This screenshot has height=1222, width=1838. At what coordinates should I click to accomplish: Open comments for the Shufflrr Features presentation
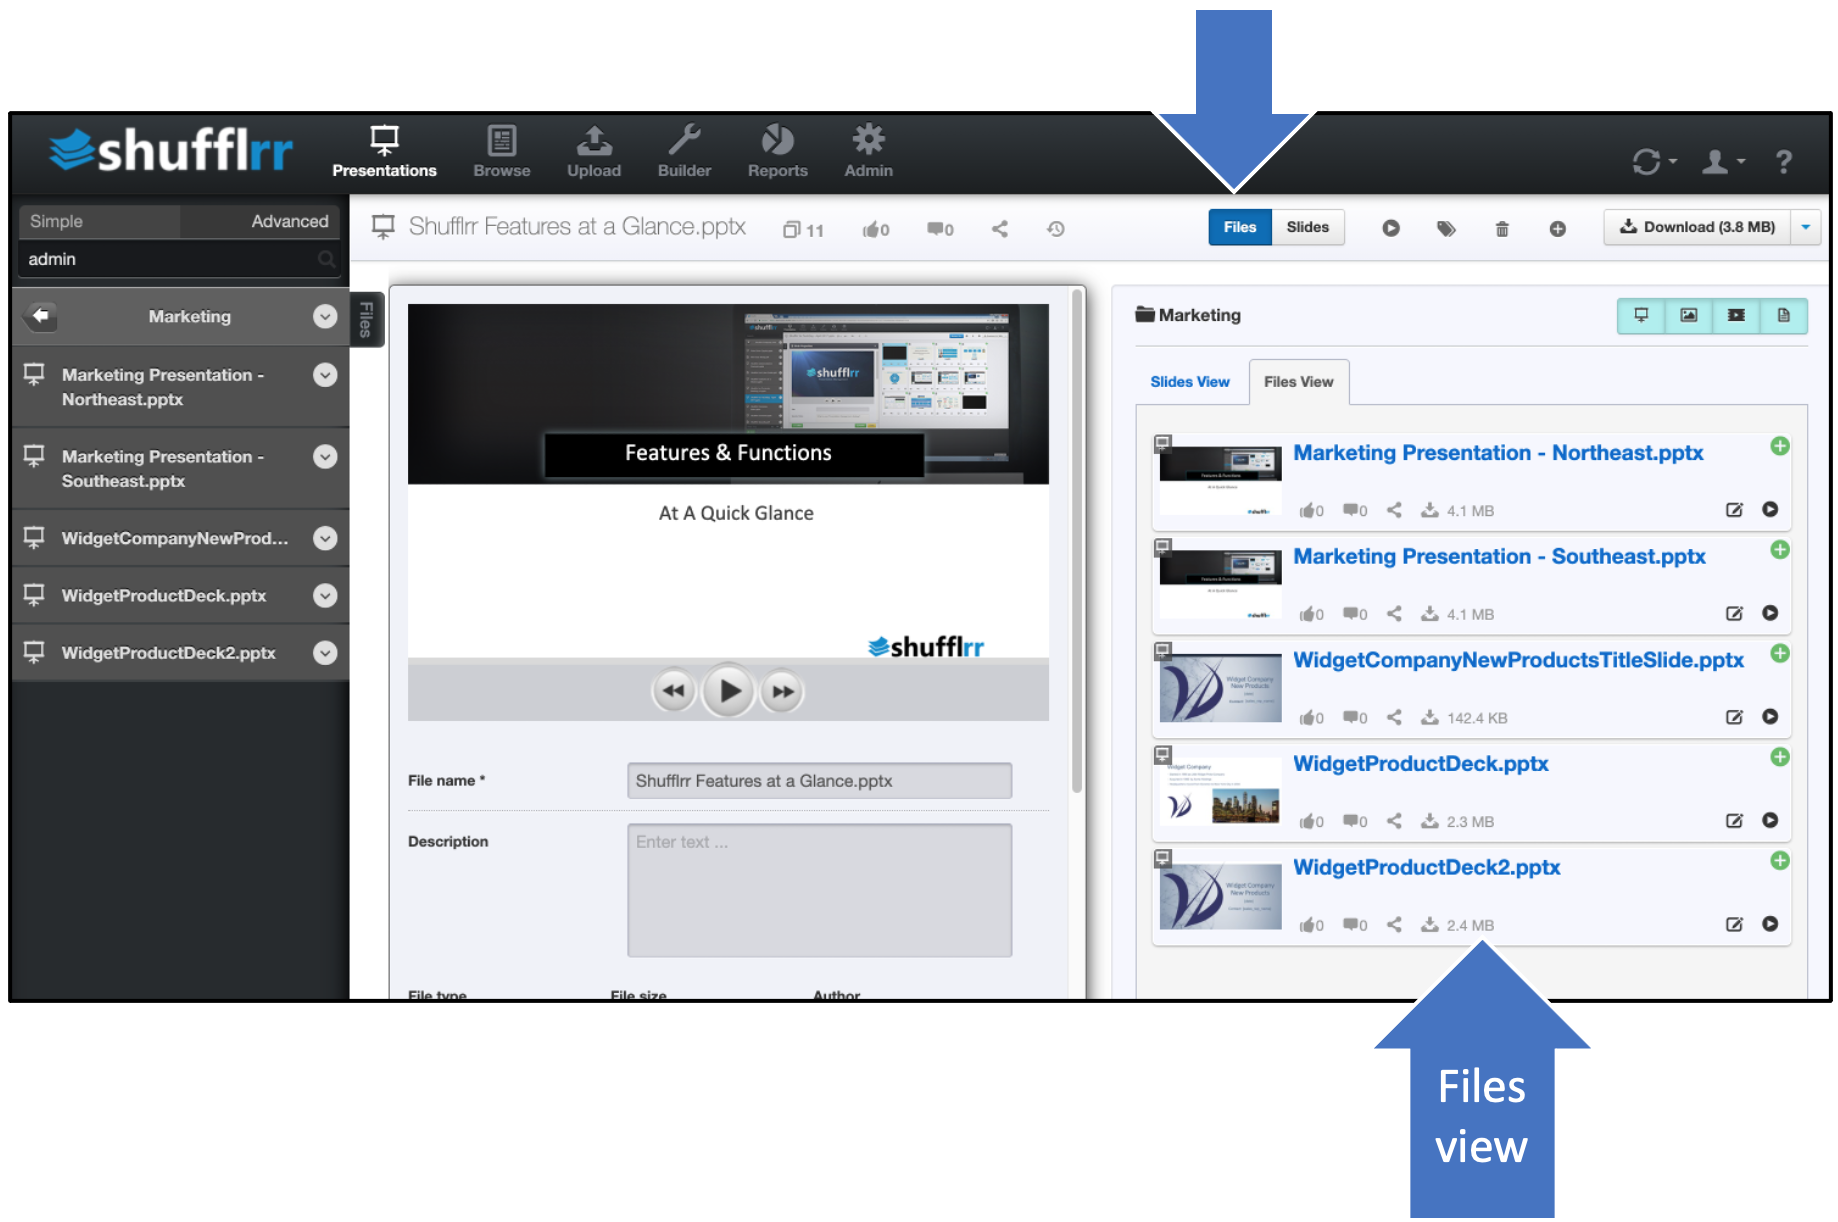pyautogui.click(x=939, y=230)
